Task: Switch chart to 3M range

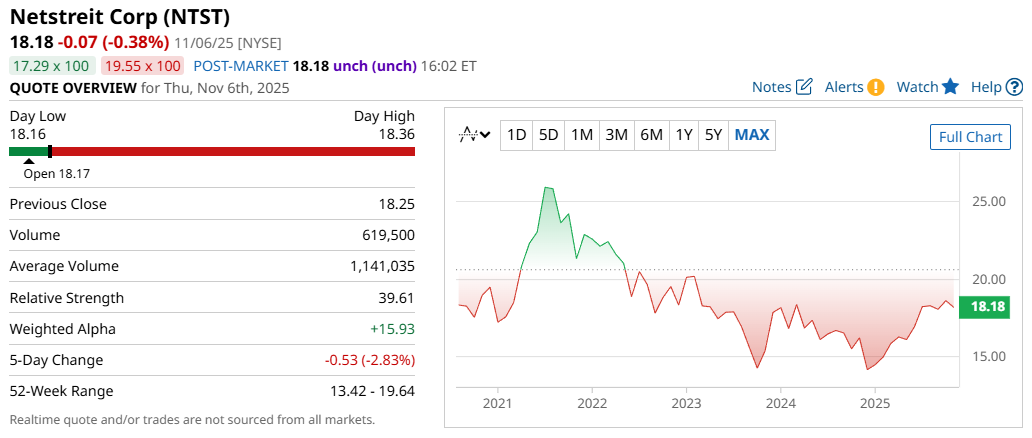Action: click(617, 135)
